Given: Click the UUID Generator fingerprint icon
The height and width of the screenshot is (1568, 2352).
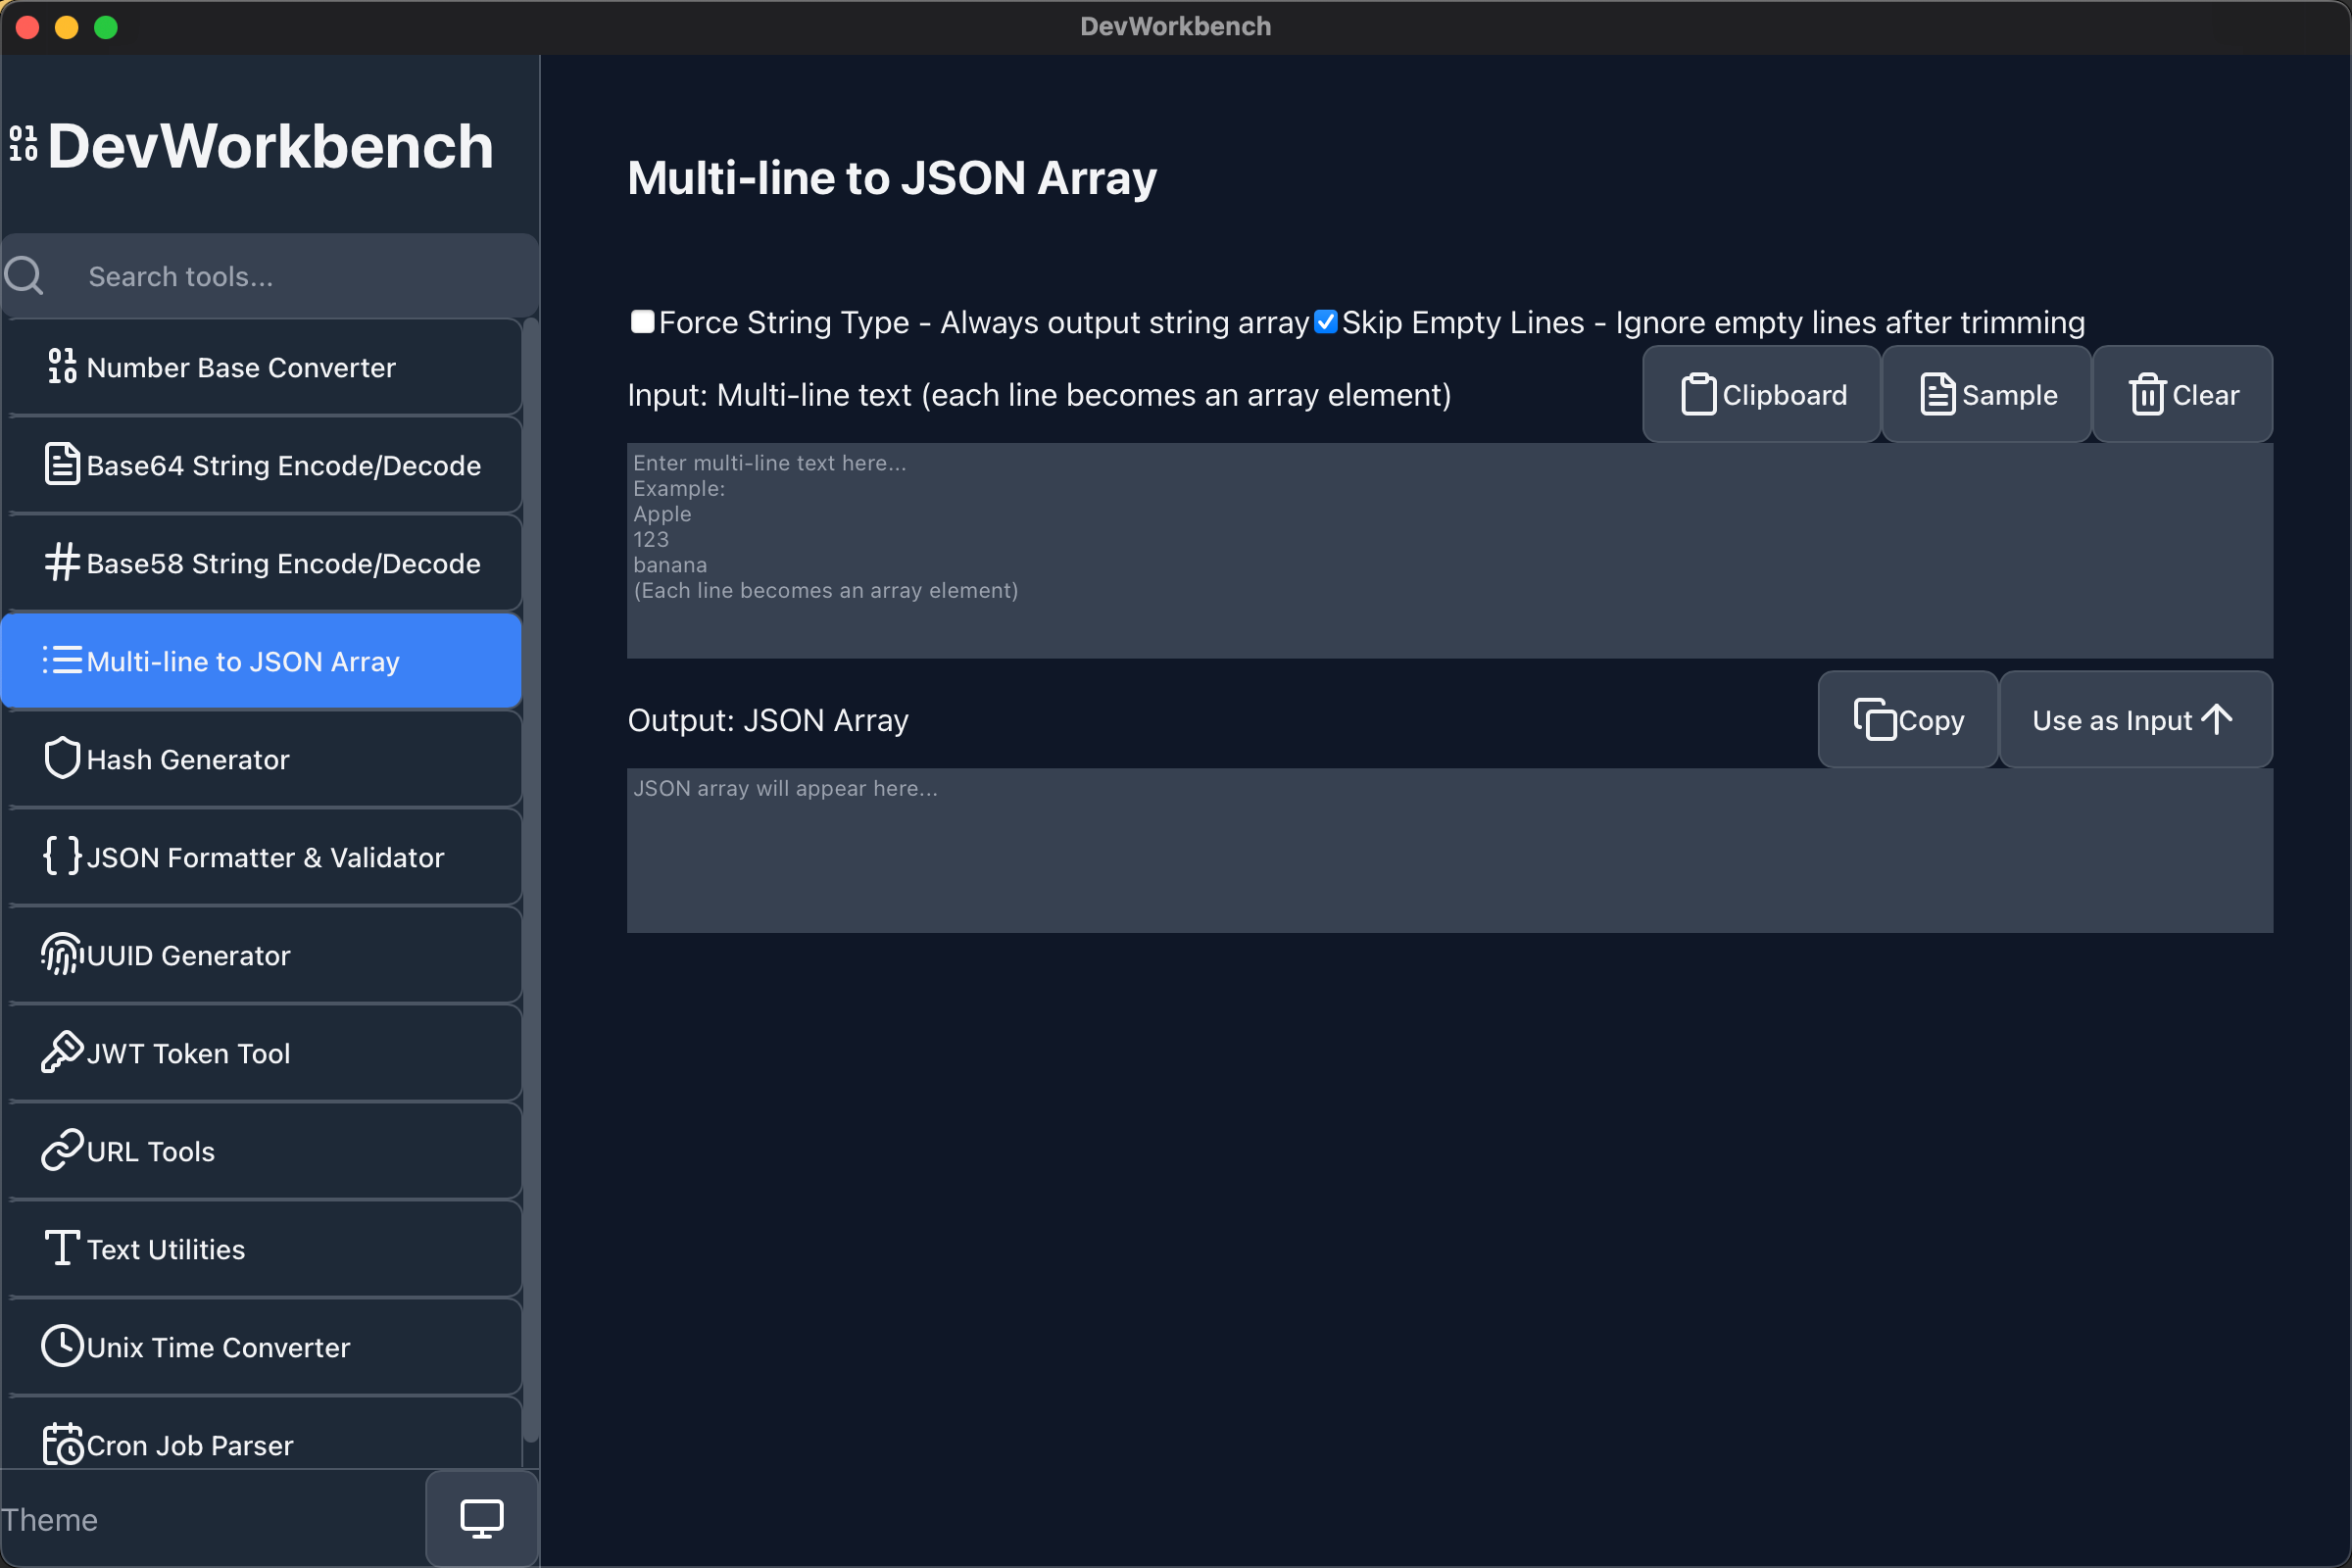Looking at the screenshot, I should pyautogui.click(x=62, y=954).
